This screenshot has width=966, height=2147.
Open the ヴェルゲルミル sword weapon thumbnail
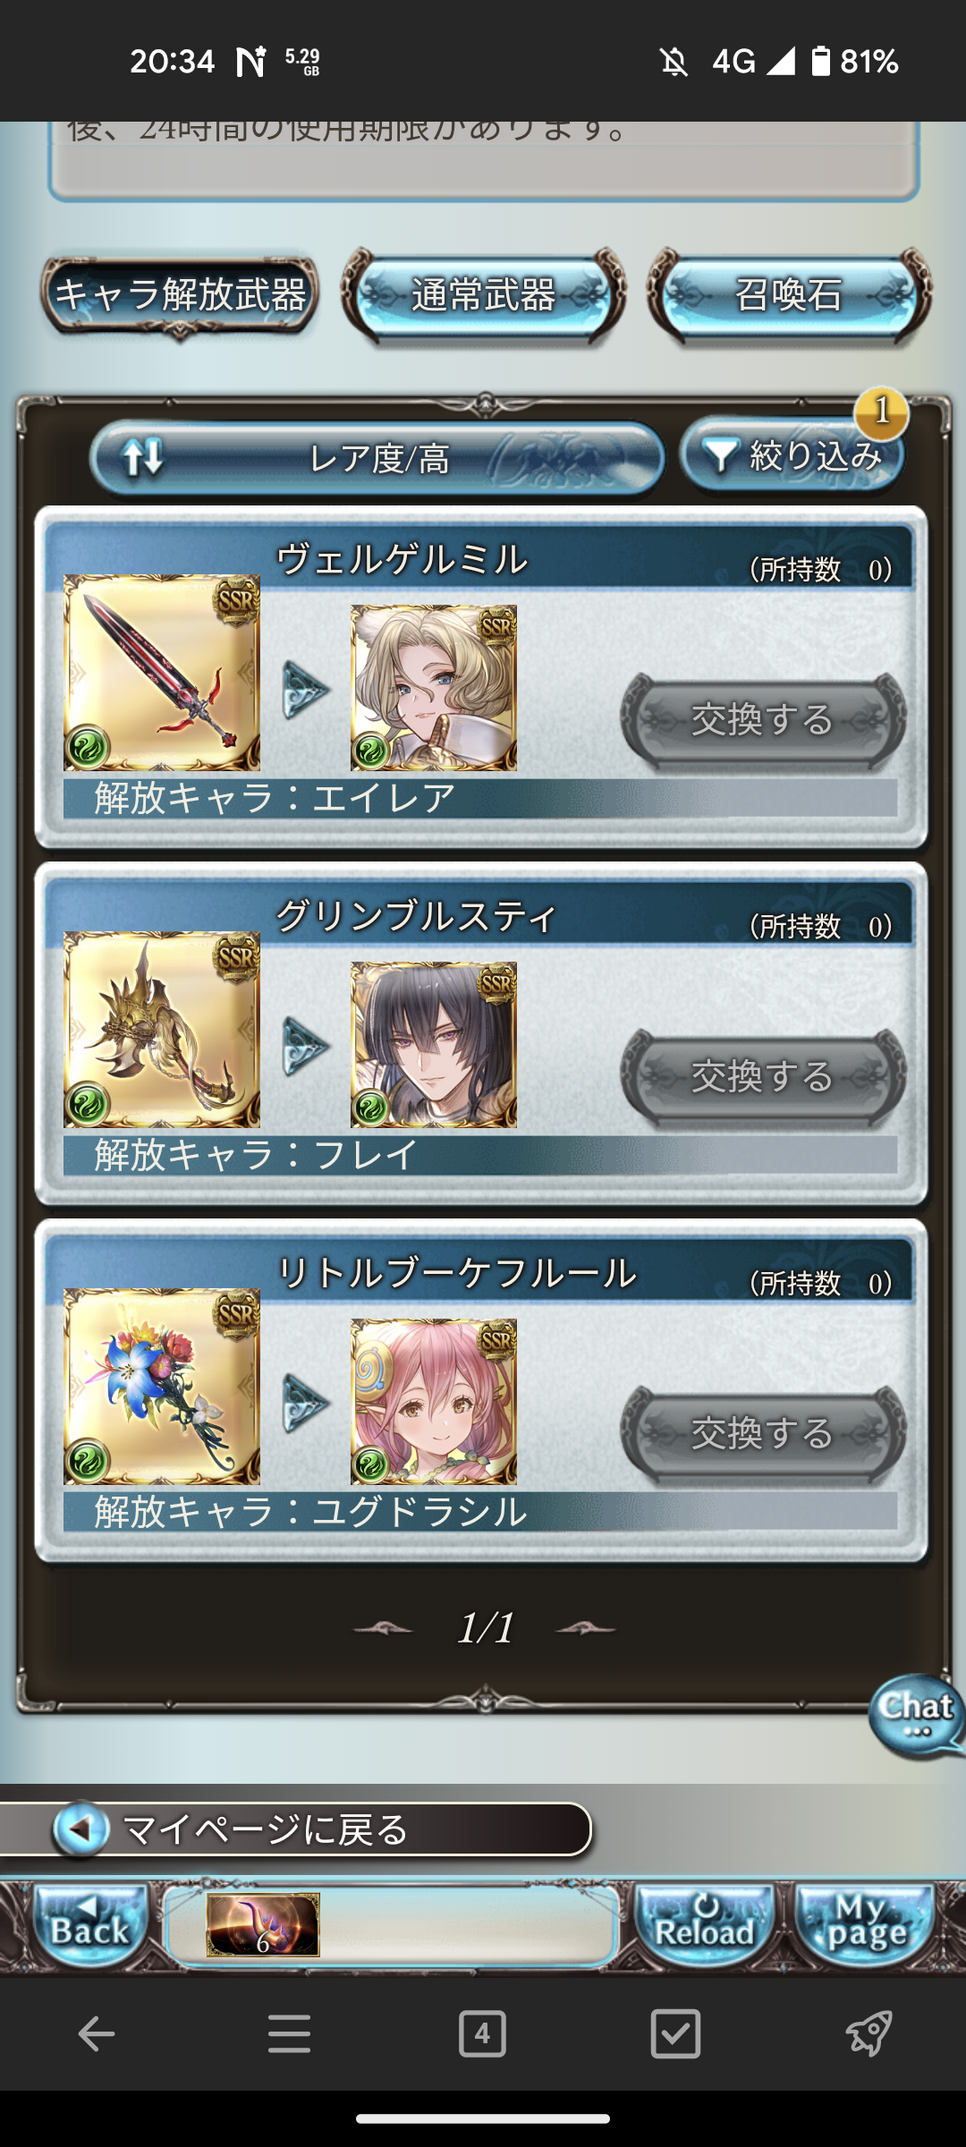coord(162,672)
